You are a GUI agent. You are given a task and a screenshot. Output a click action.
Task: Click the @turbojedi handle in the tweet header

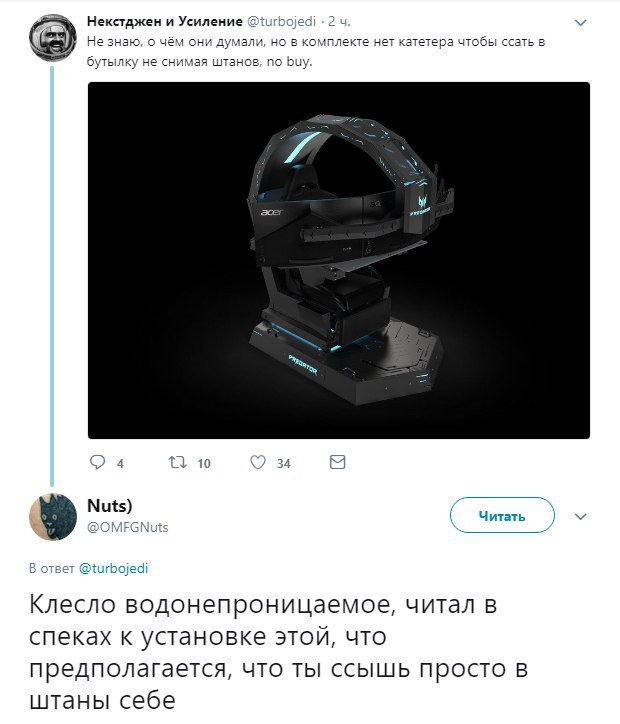[x=282, y=21]
